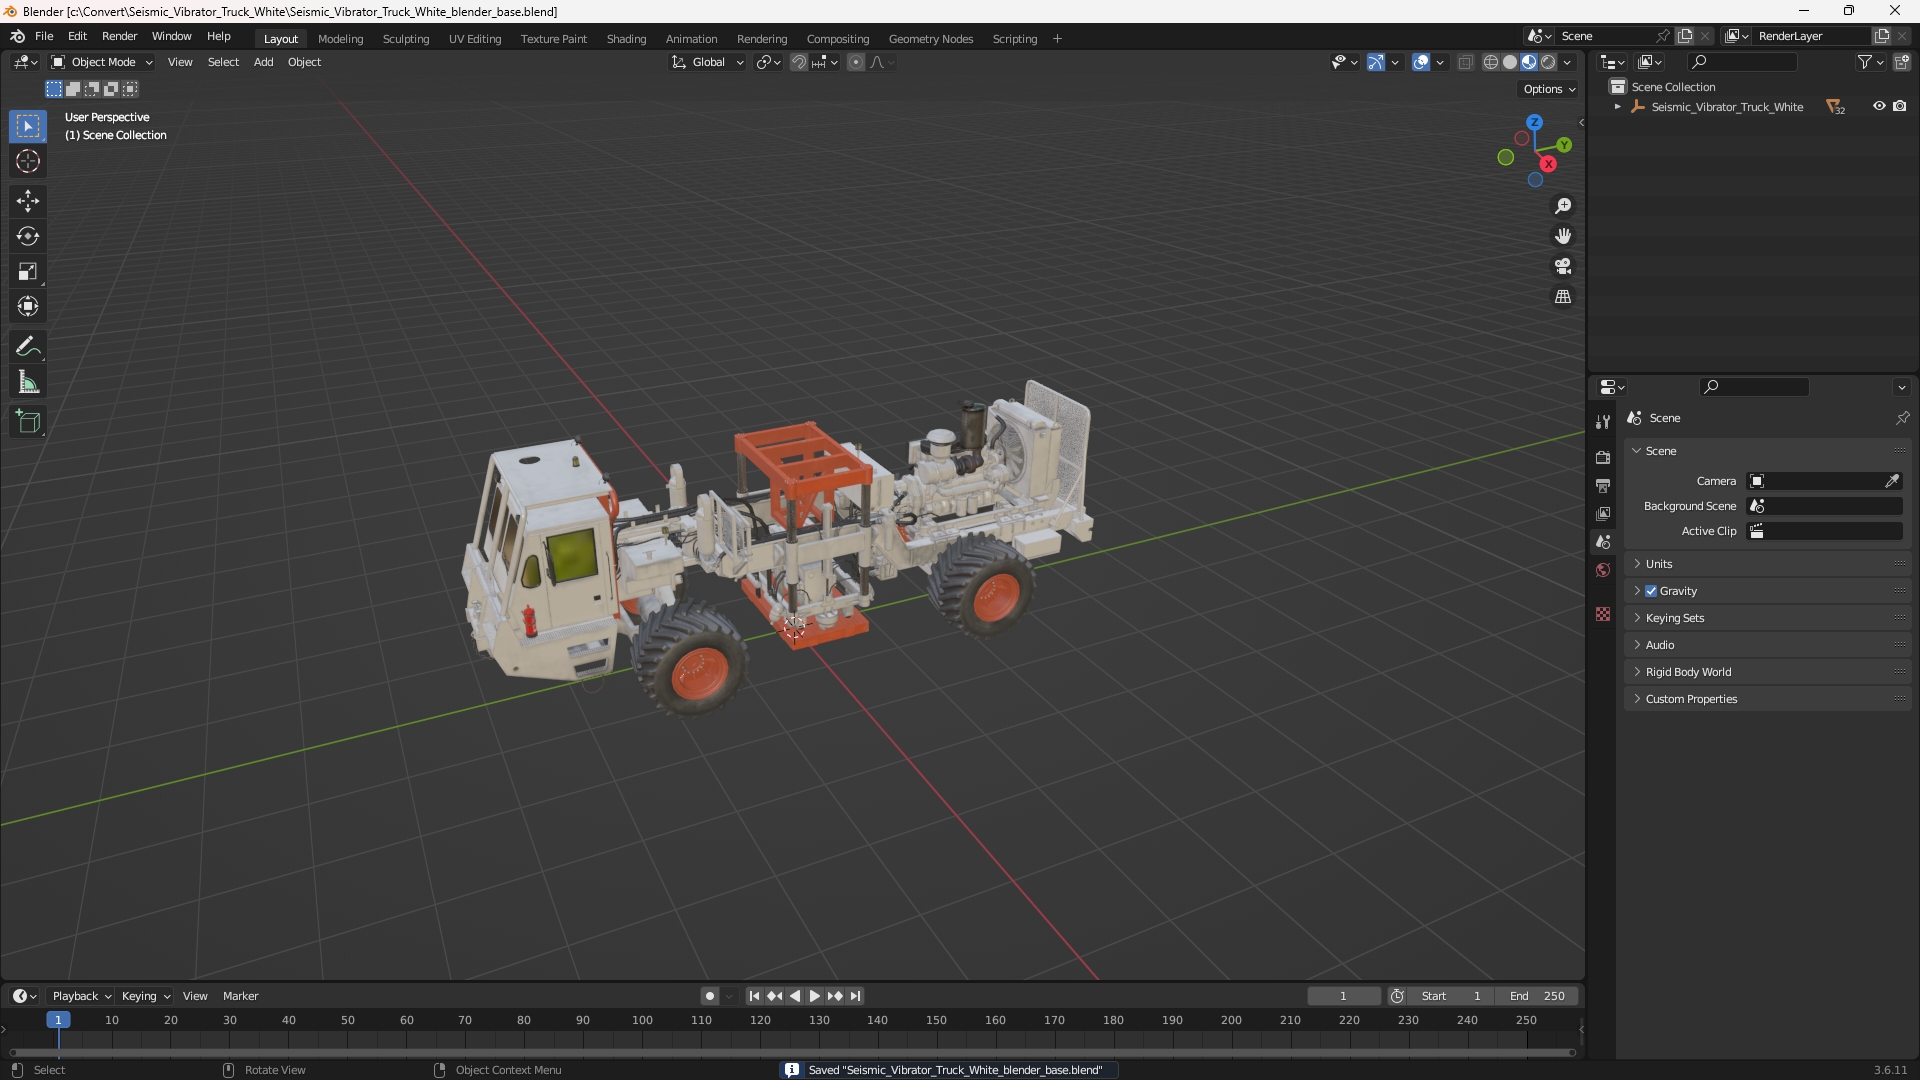This screenshot has height=1080, width=1920.
Task: Open the Render properties tab
Action: 1603,457
